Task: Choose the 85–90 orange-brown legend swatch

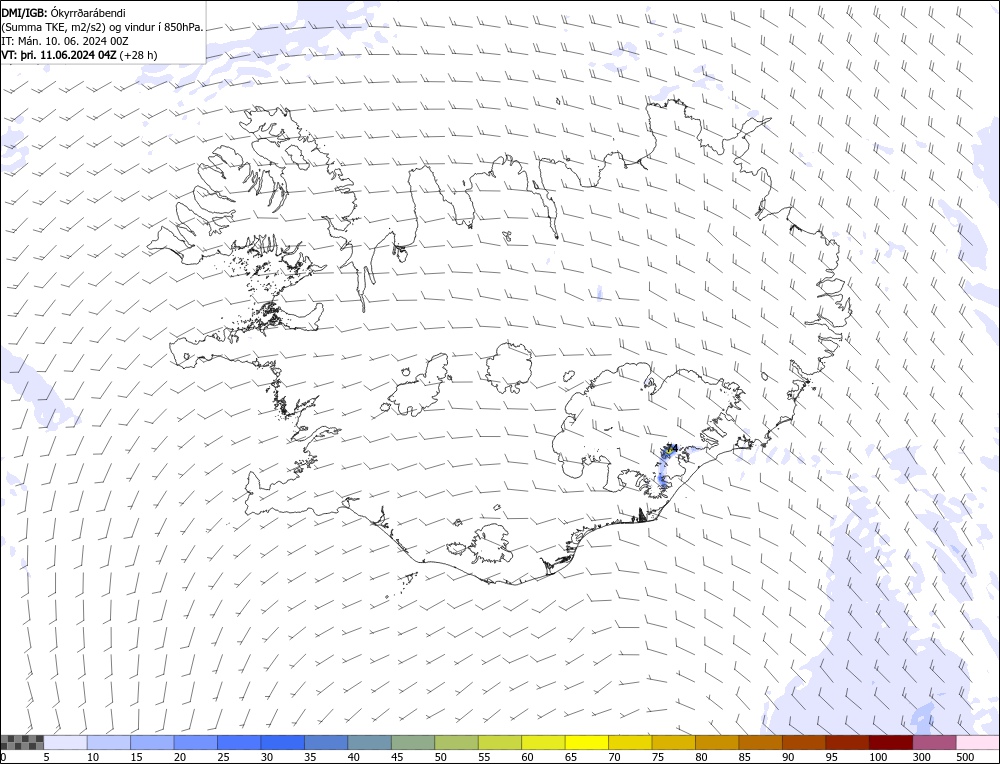Action: (x=760, y=742)
